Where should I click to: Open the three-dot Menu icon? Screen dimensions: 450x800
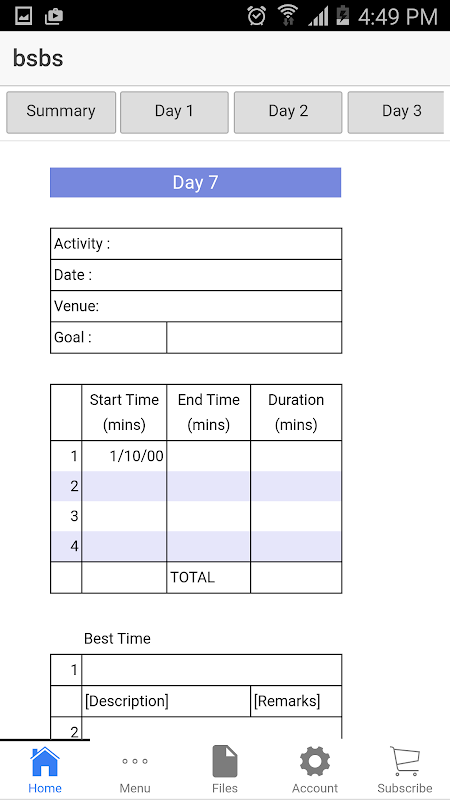[135, 761]
